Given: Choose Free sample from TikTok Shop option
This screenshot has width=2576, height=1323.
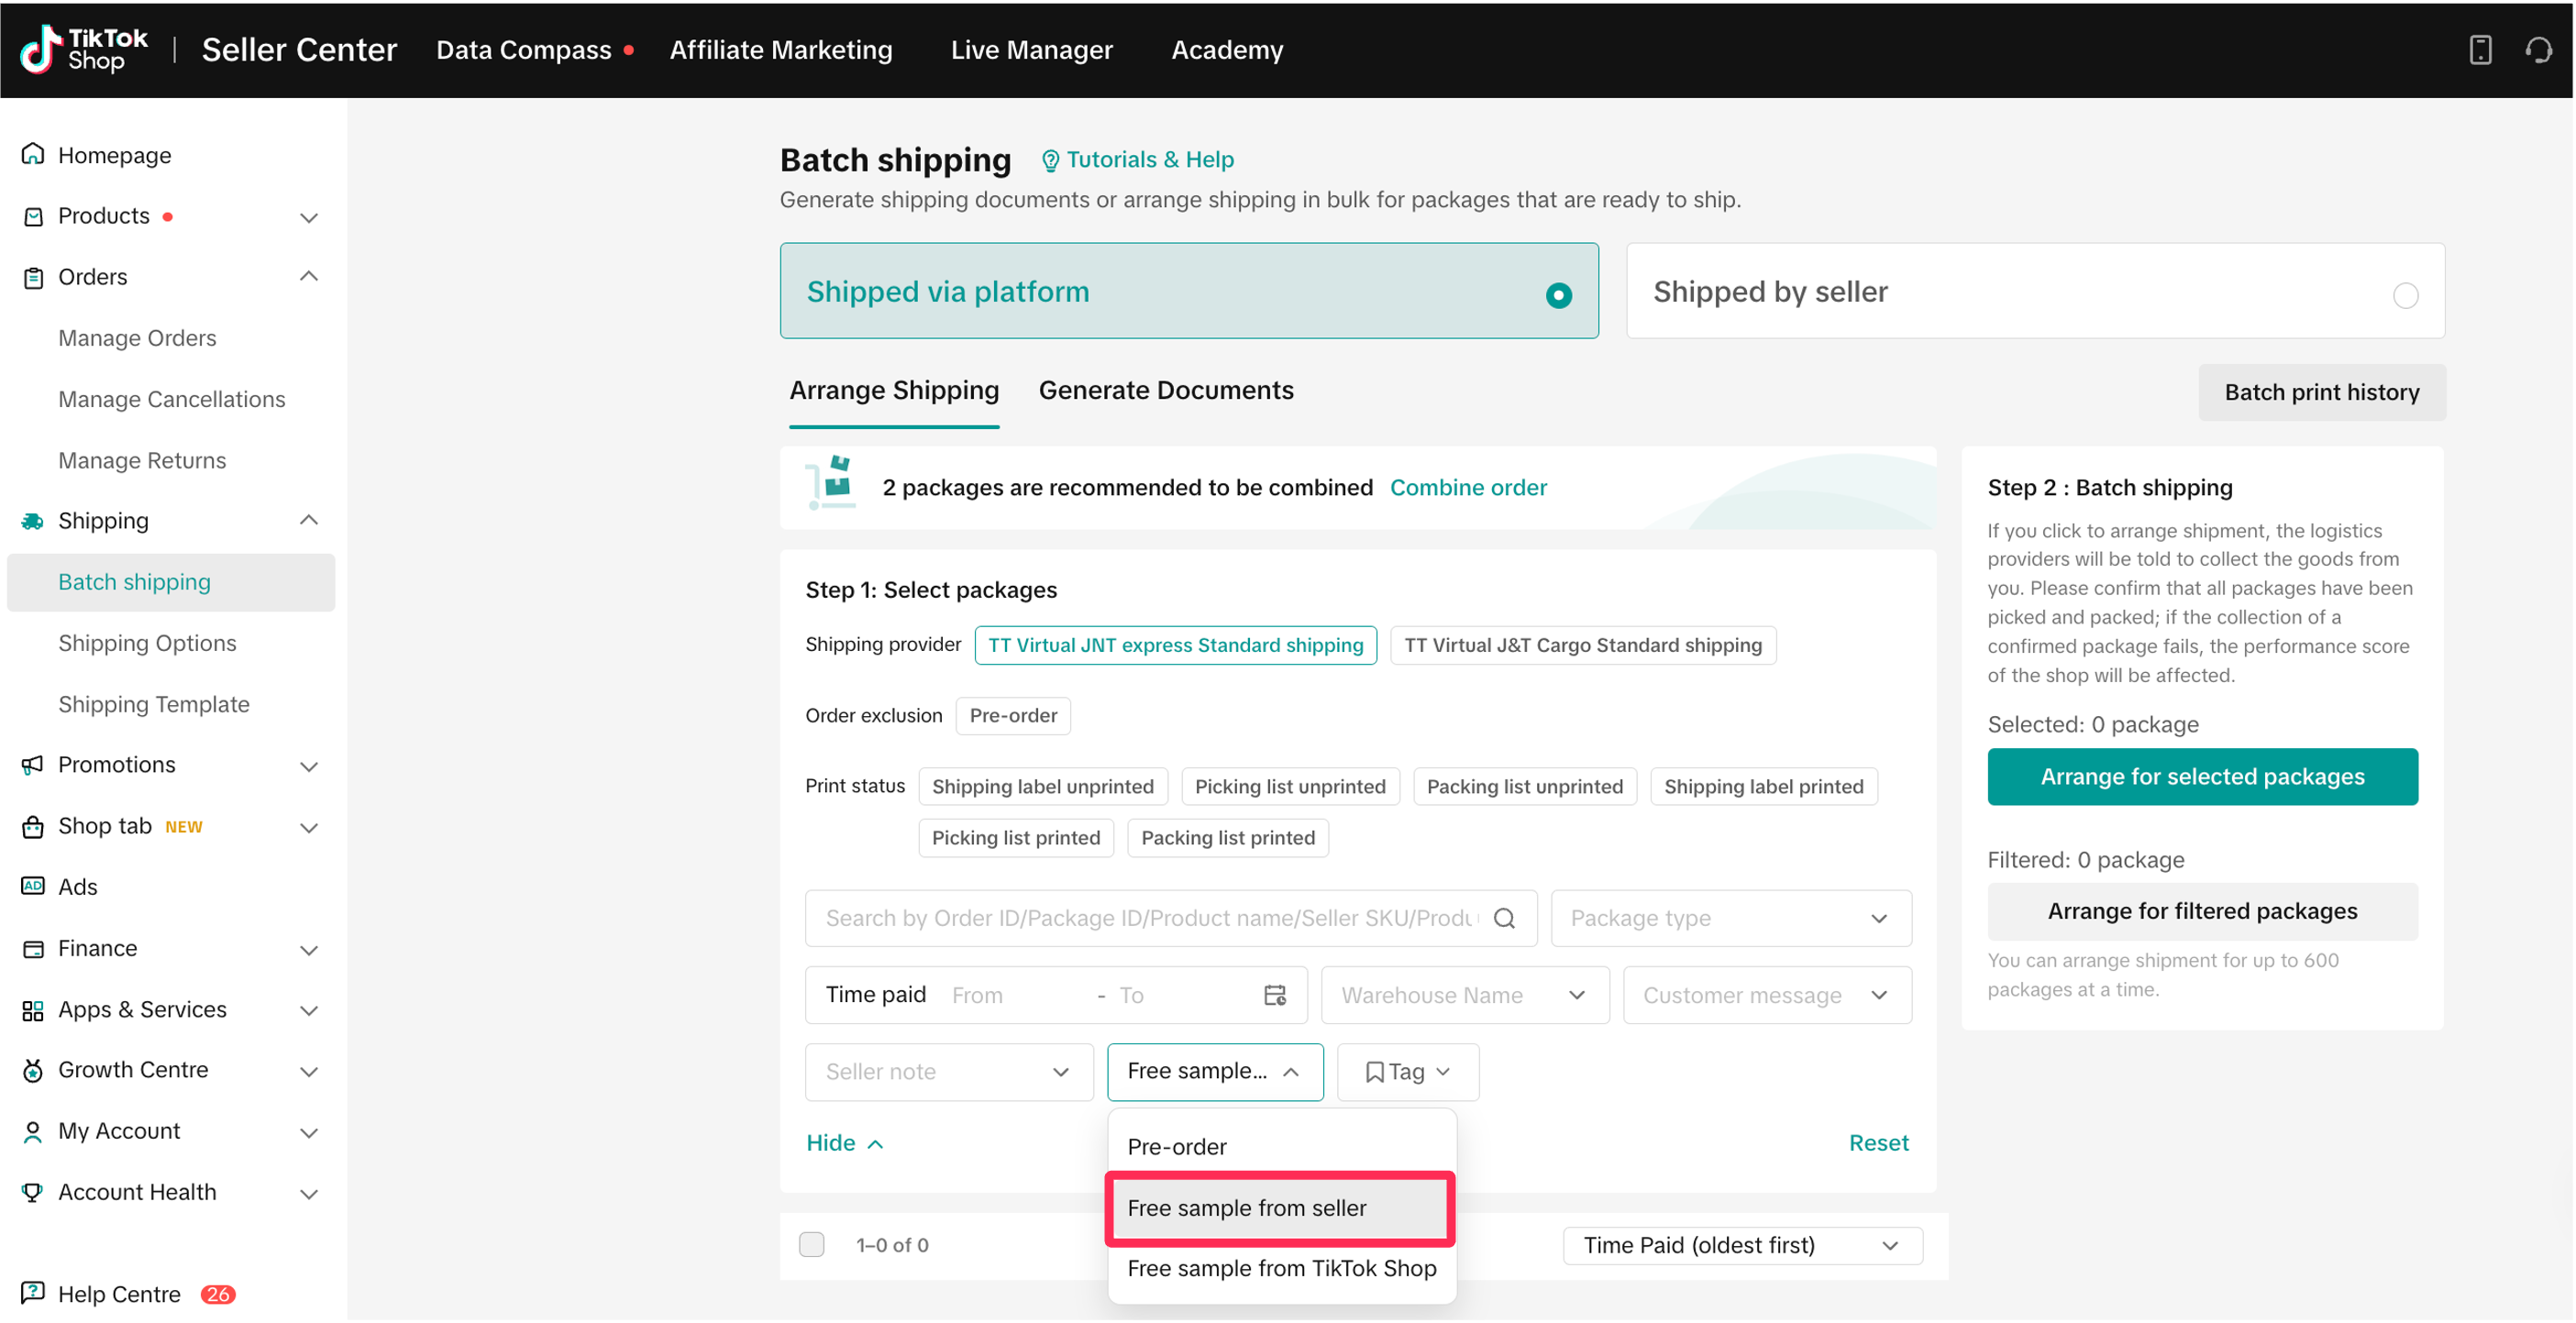Looking at the screenshot, I should tap(1281, 1269).
